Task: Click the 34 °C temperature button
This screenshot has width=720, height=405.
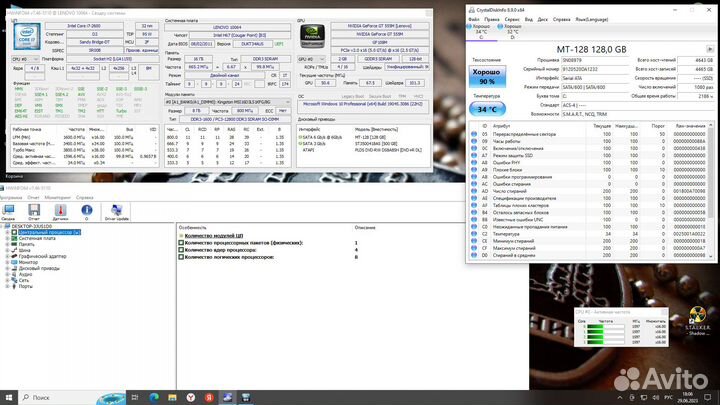Action: (x=487, y=109)
